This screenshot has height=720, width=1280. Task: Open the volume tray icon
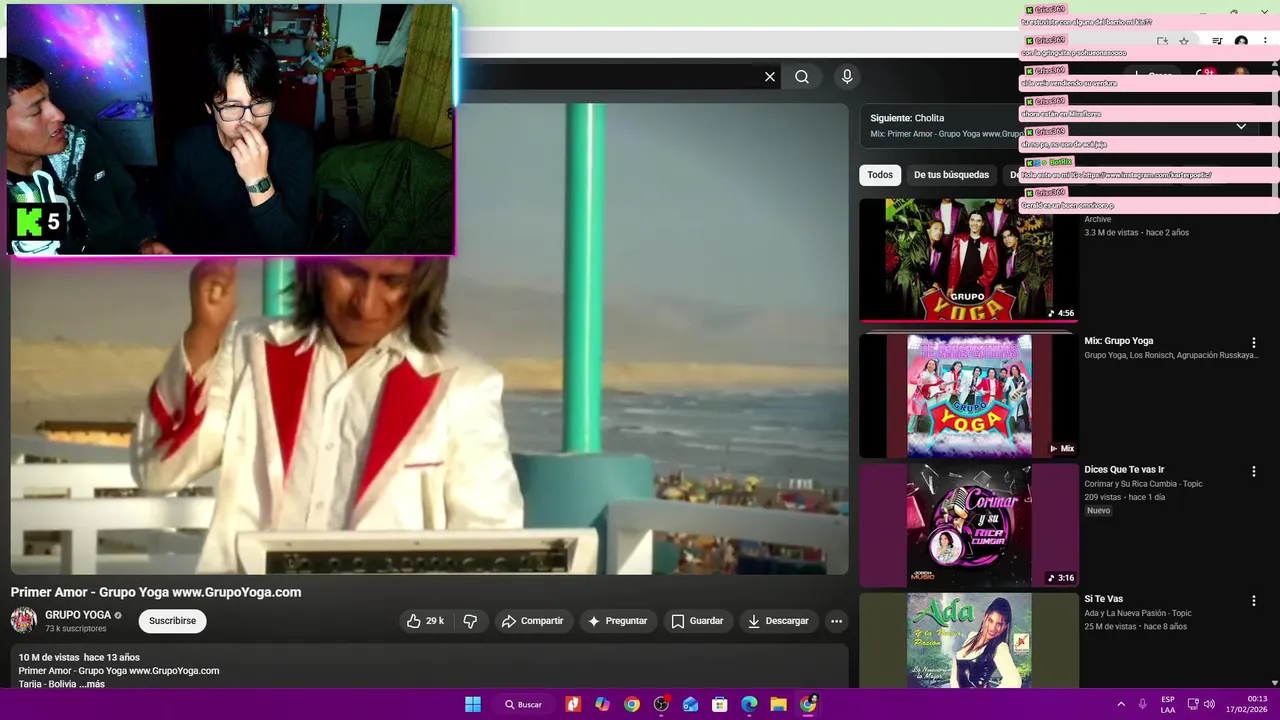pos(1209,704)
